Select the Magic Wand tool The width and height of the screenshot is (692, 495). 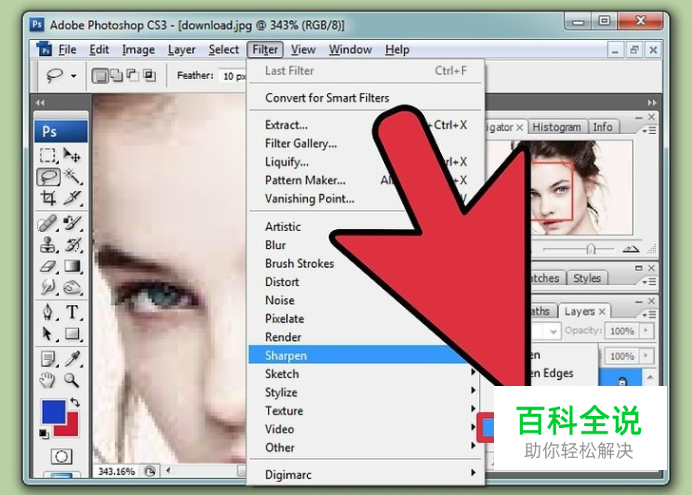point(72,177)
